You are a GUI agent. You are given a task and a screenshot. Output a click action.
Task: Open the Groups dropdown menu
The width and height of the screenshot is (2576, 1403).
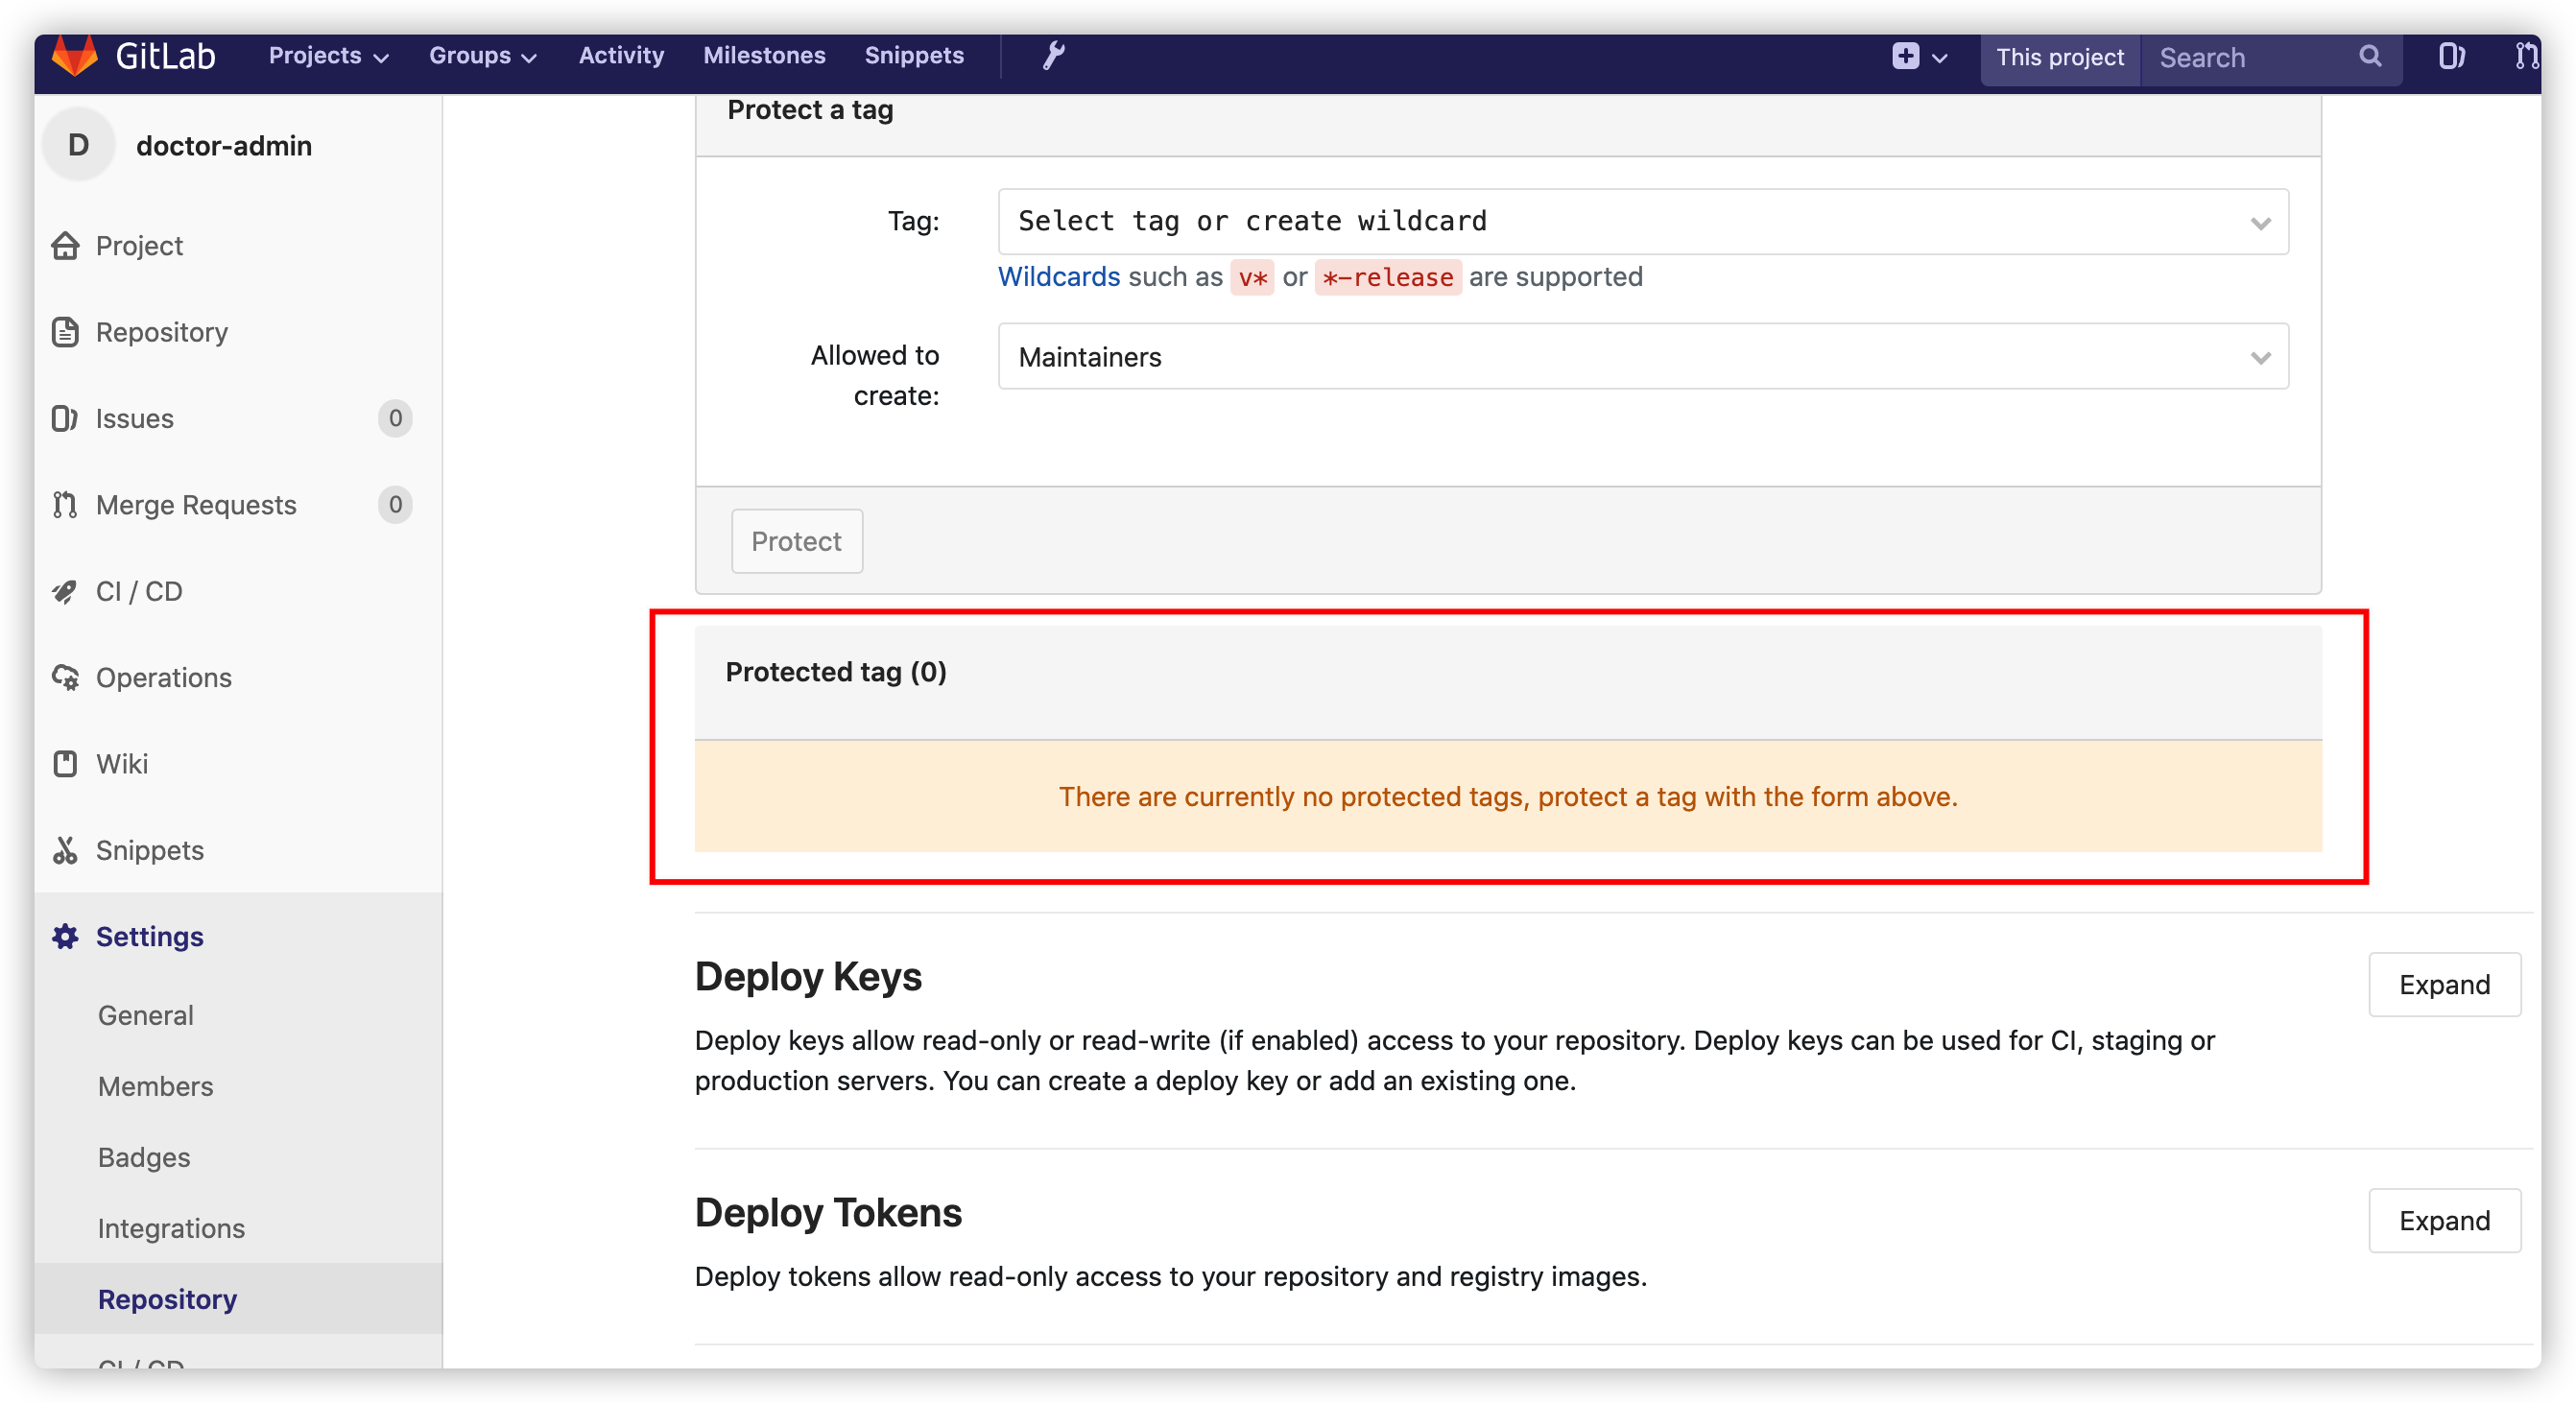(x=482, y=56)
